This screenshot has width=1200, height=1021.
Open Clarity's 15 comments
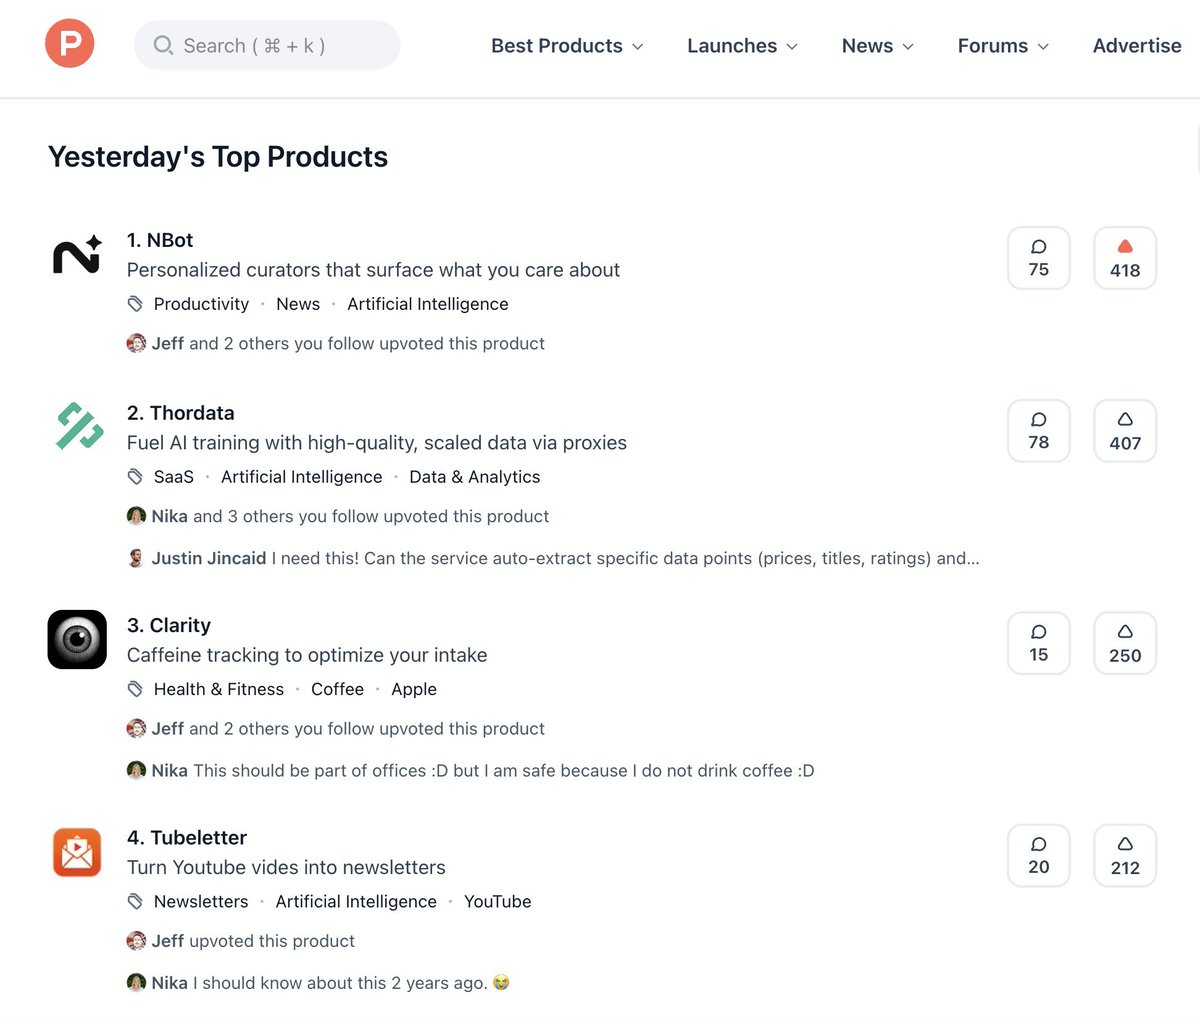point(1039,643)
